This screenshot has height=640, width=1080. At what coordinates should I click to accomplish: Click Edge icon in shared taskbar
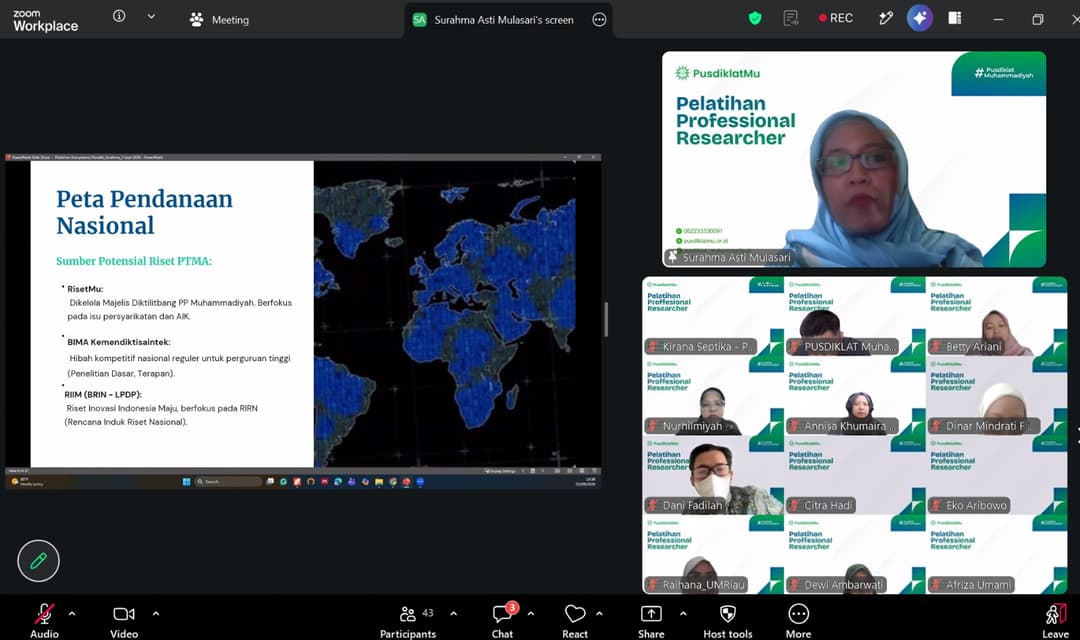pos(338,482)
